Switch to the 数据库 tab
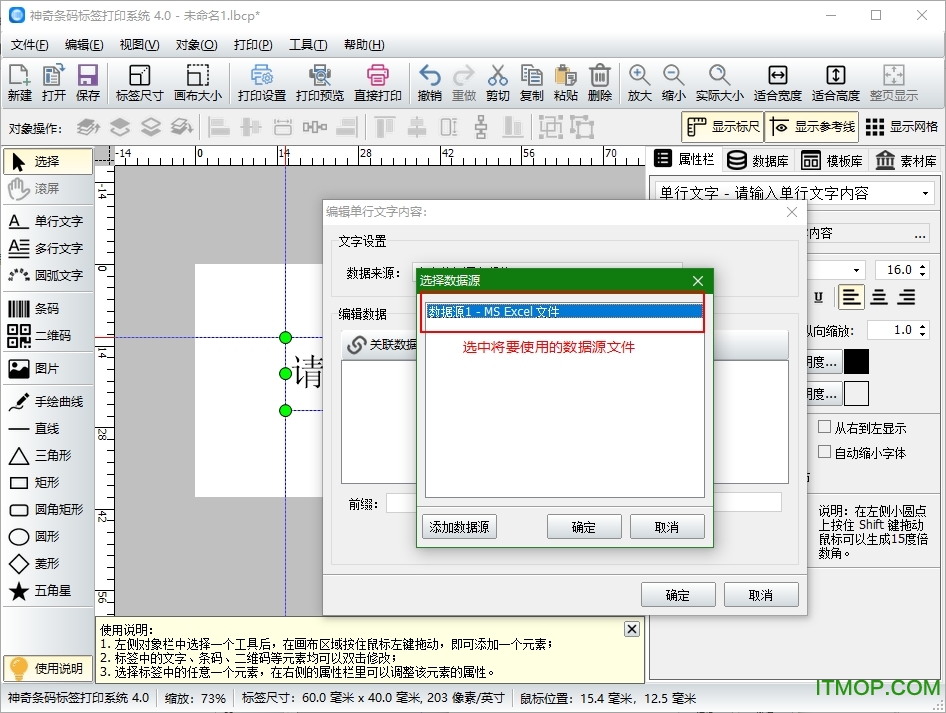 point(758,160)
